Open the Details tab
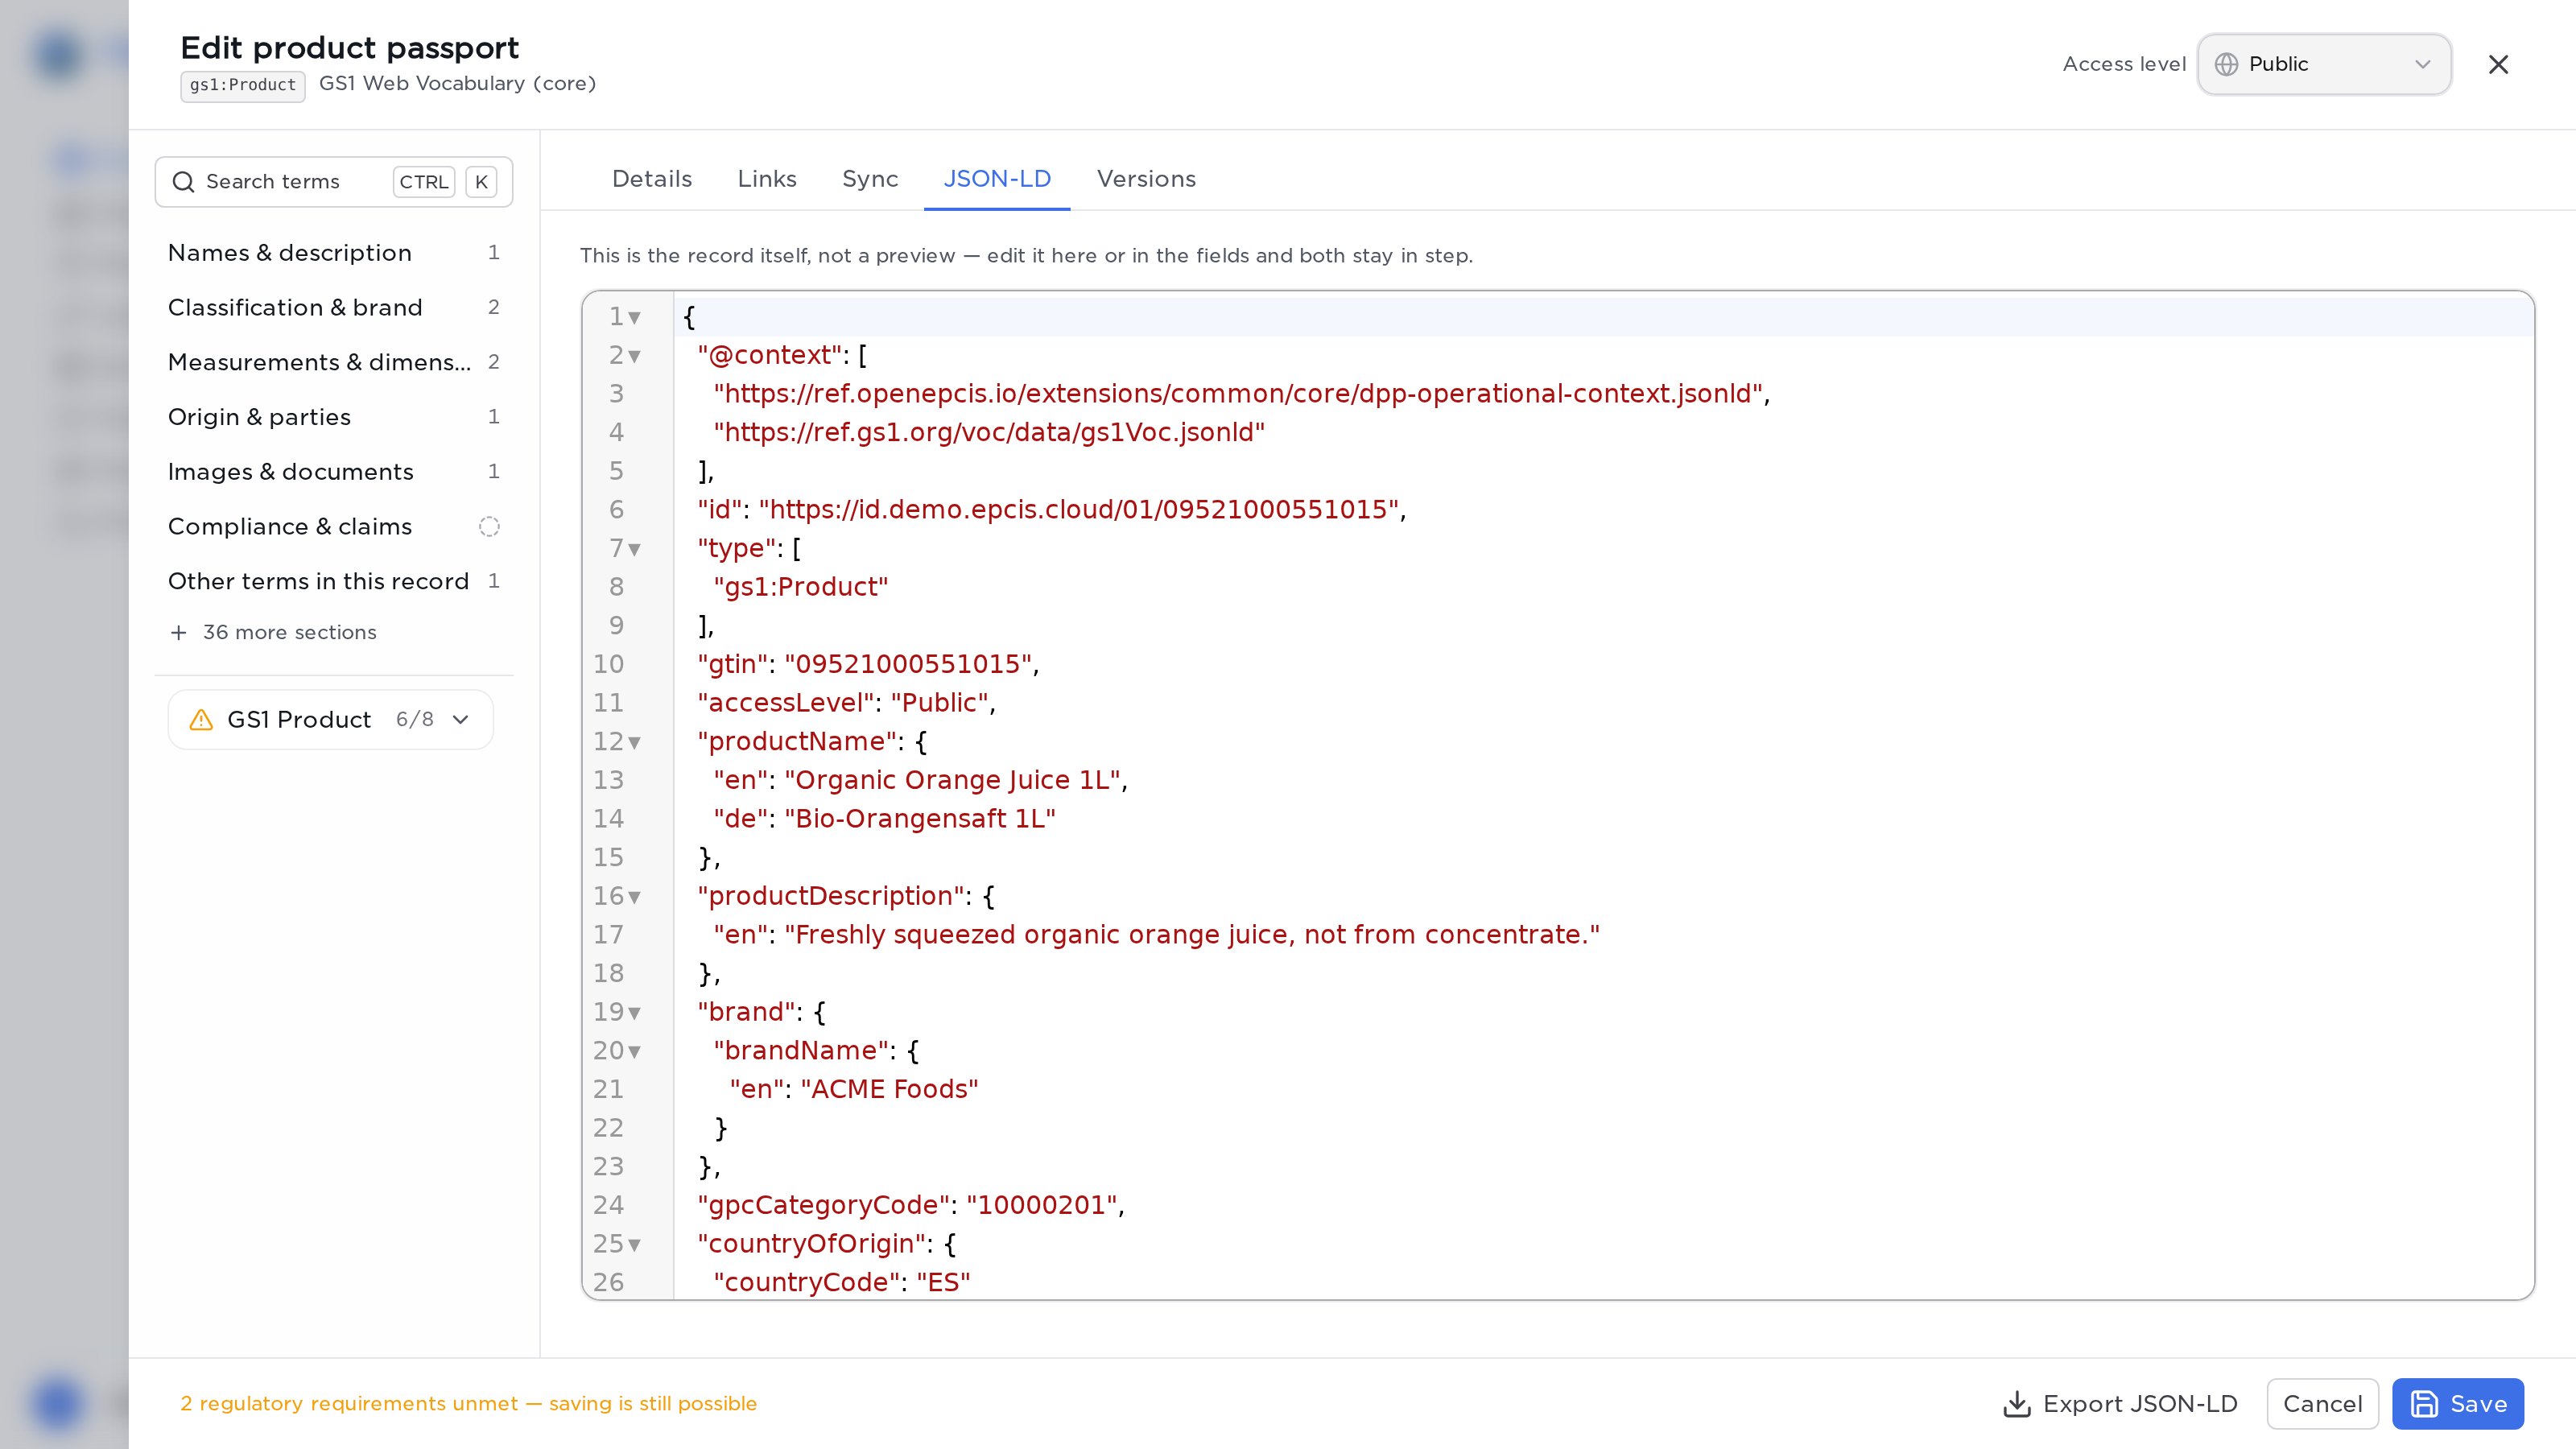The height and width of the screenshot is (1449, 2576). pyautogui.click(x=652, y=179)
